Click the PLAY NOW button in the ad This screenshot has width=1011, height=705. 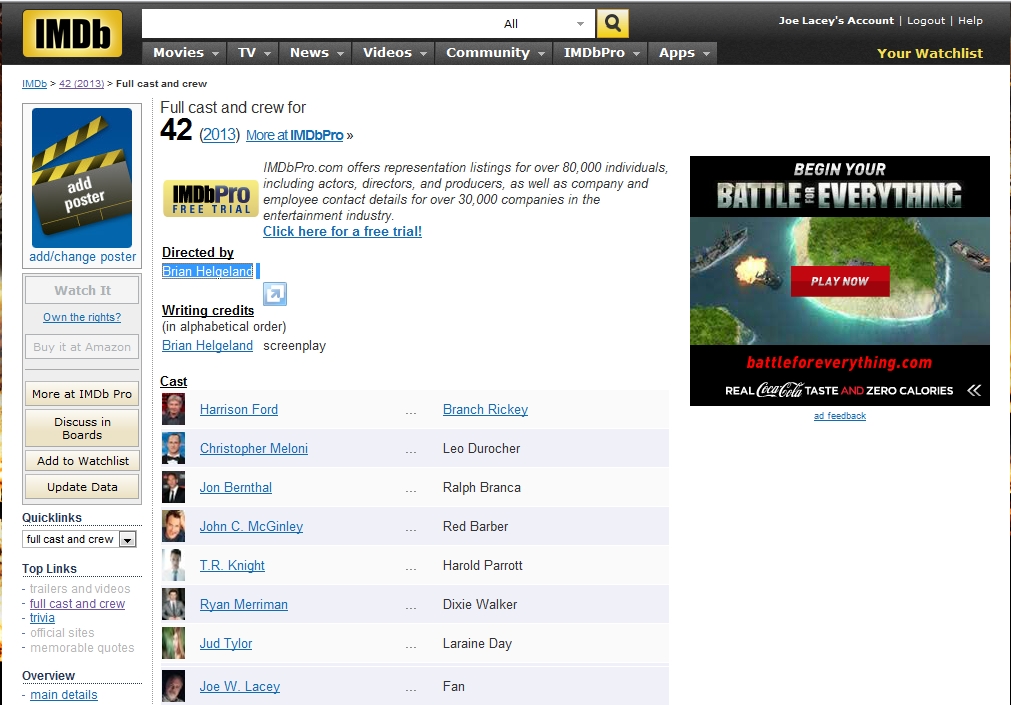(840, 281)
